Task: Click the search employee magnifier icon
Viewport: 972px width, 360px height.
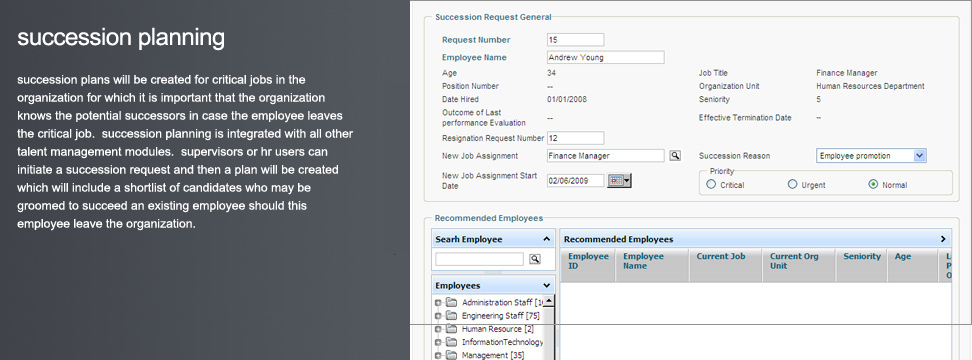Action: (534, 260)
